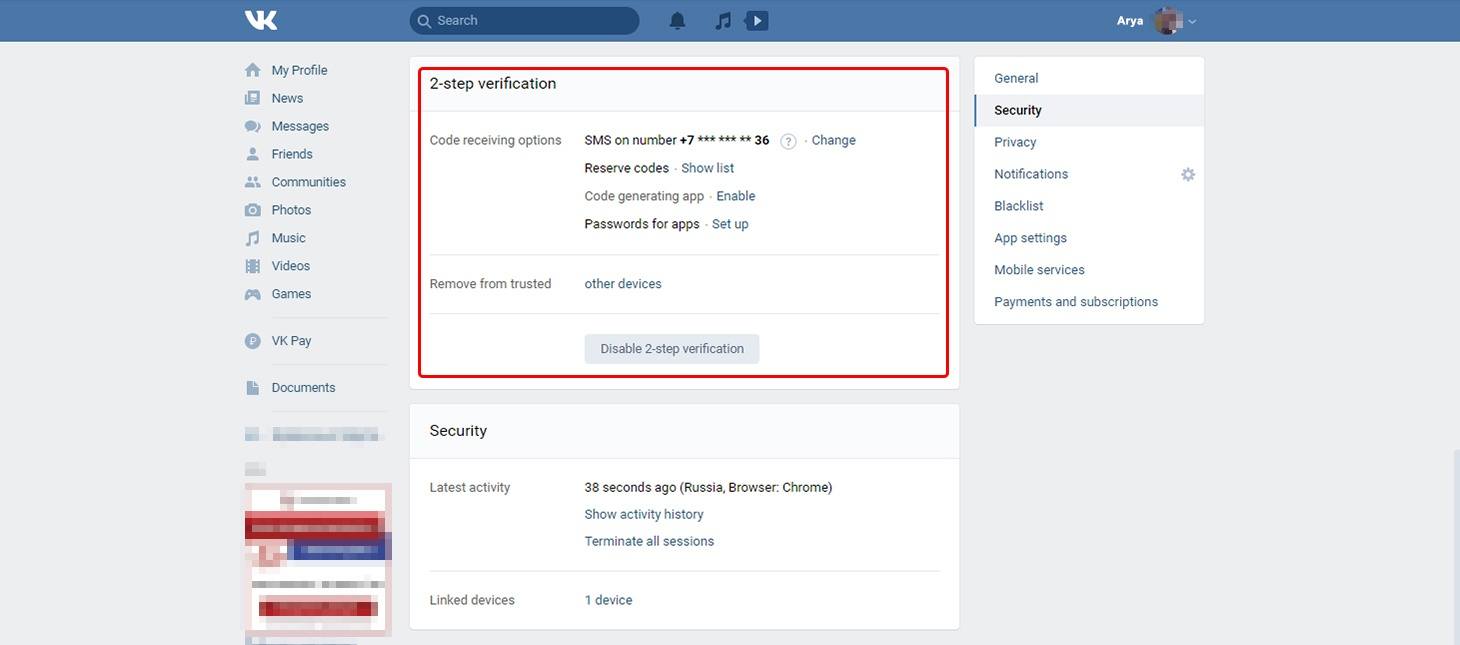
Task: Show list of reserve codes
Action: 707,168
